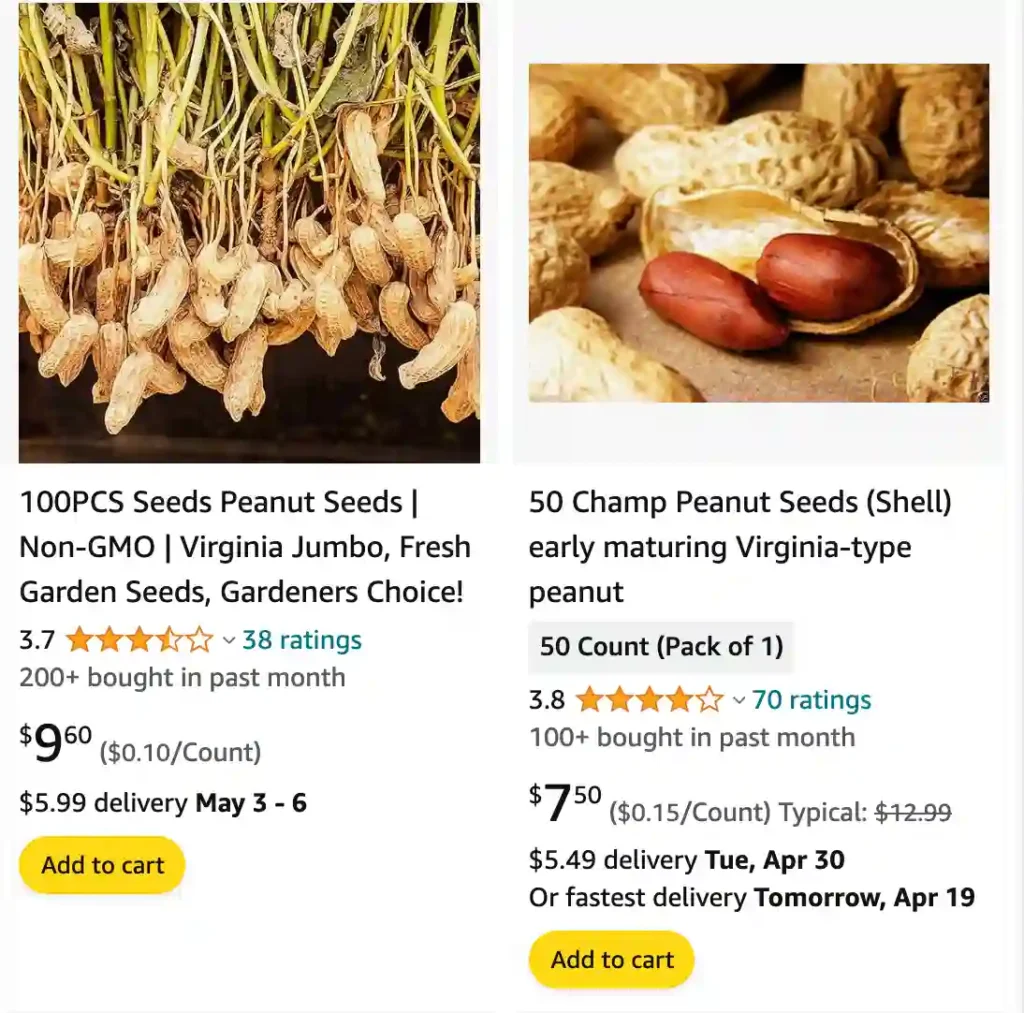This screenshot has width=1024, height=1013.
Task: Open the 70 ratings link
Action: coord(811,700)
